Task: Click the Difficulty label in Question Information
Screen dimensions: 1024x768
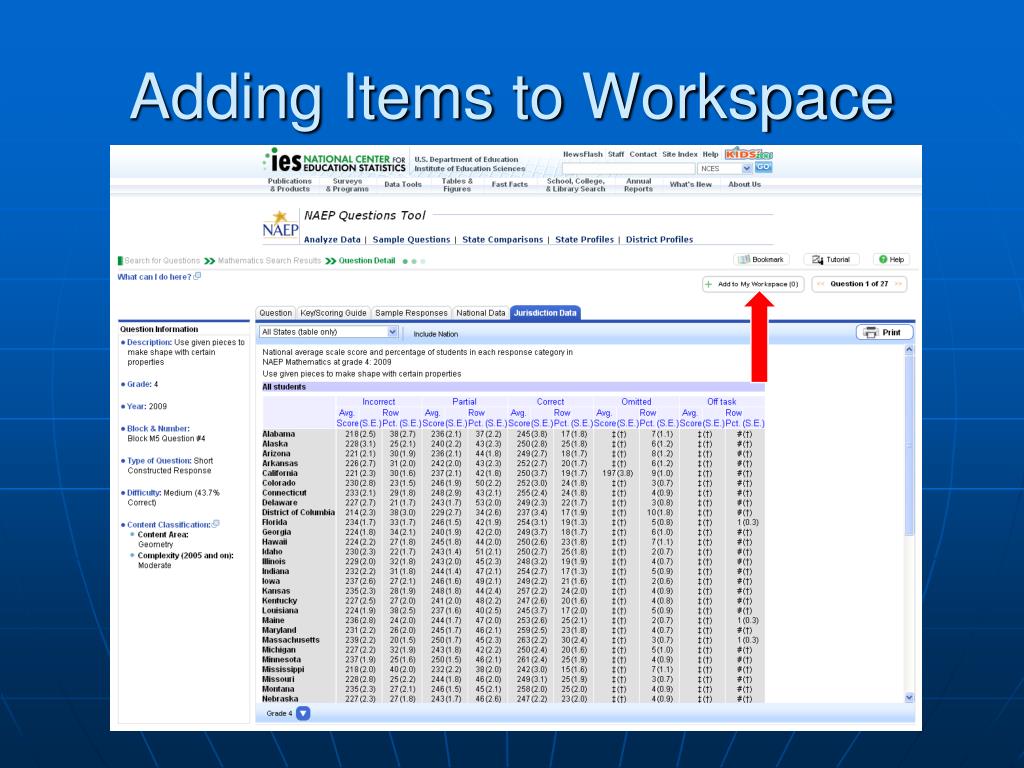Action: coord(144,493)
